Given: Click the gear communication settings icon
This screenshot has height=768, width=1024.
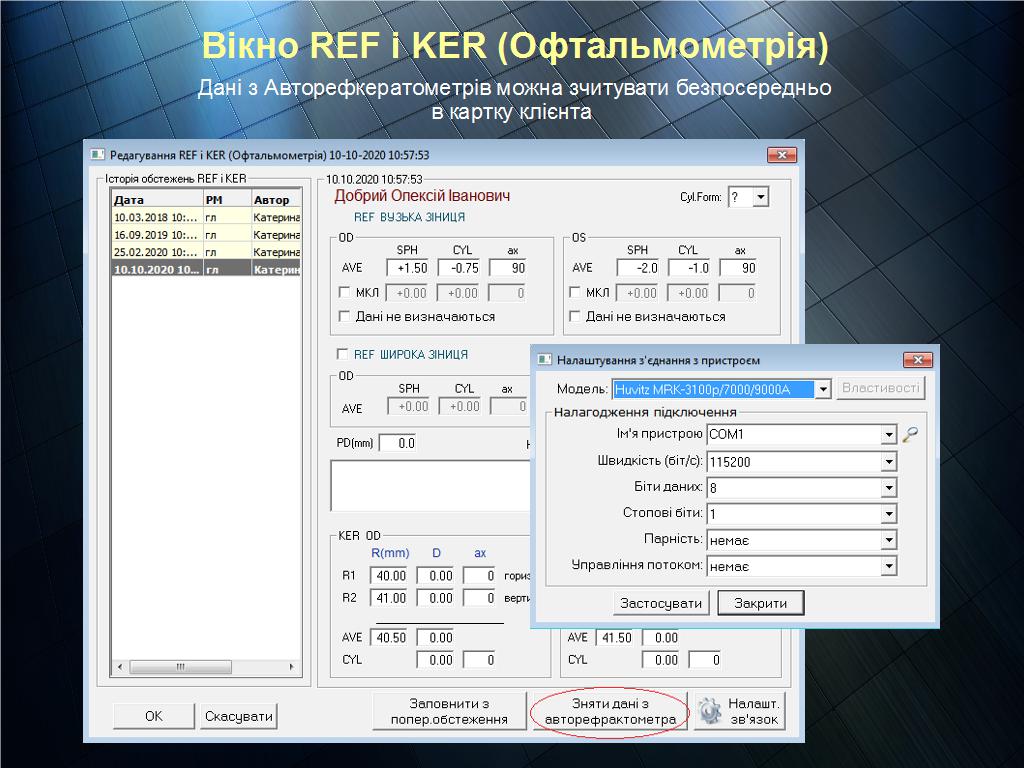Looking at the screenshot, I should (x=709, y=711).
